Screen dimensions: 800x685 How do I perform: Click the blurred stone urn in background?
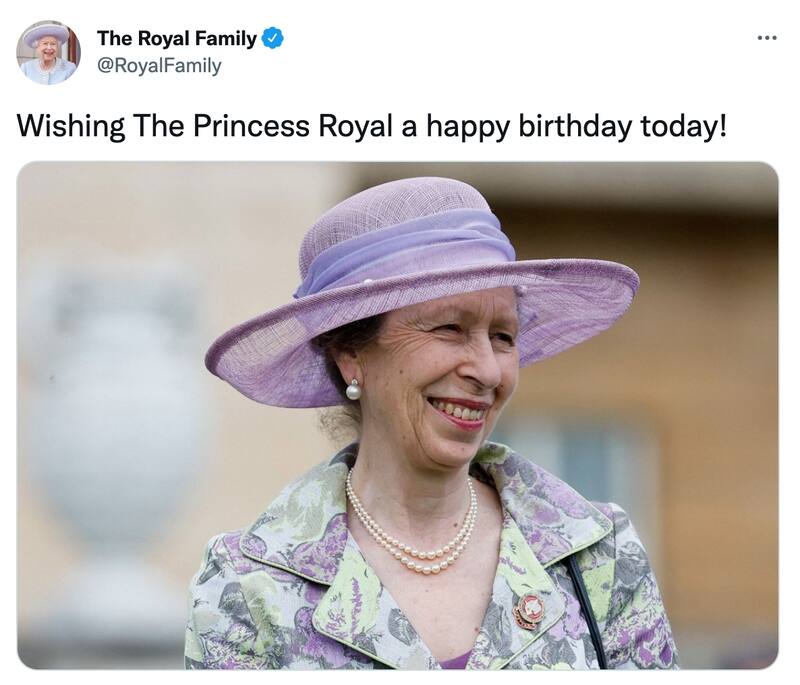coord(110,420)
